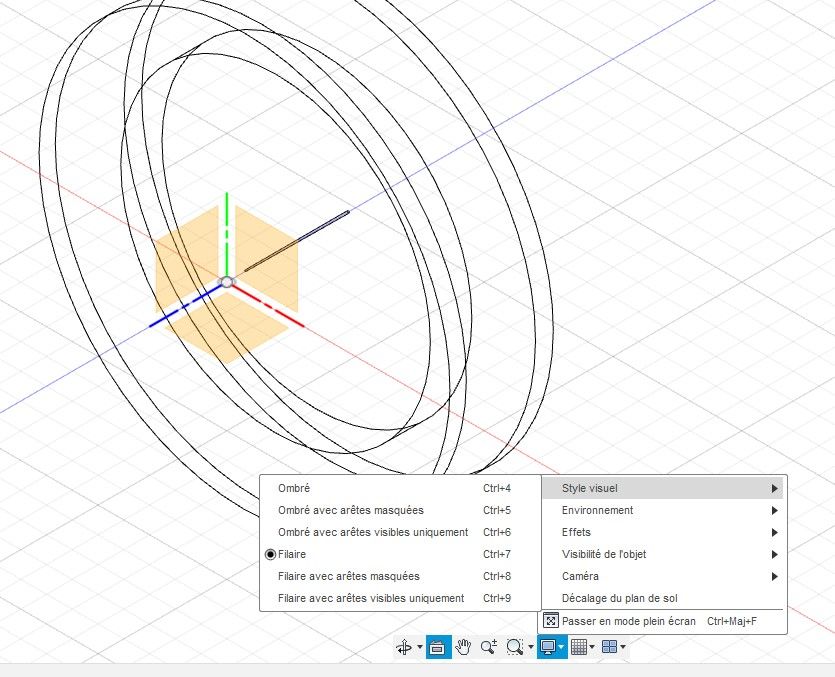Open the Orbit tool dropdown arrow

click(420, 647)
